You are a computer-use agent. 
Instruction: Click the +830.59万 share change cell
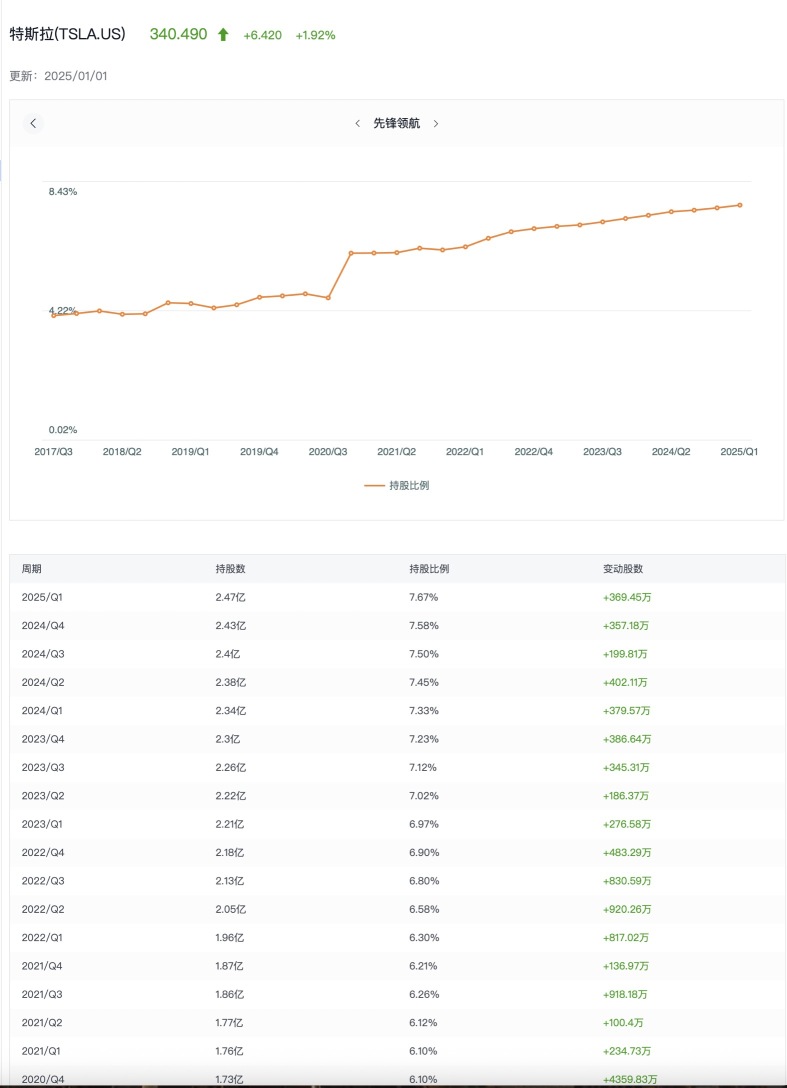pyautogui.click(x=627, y=881)
